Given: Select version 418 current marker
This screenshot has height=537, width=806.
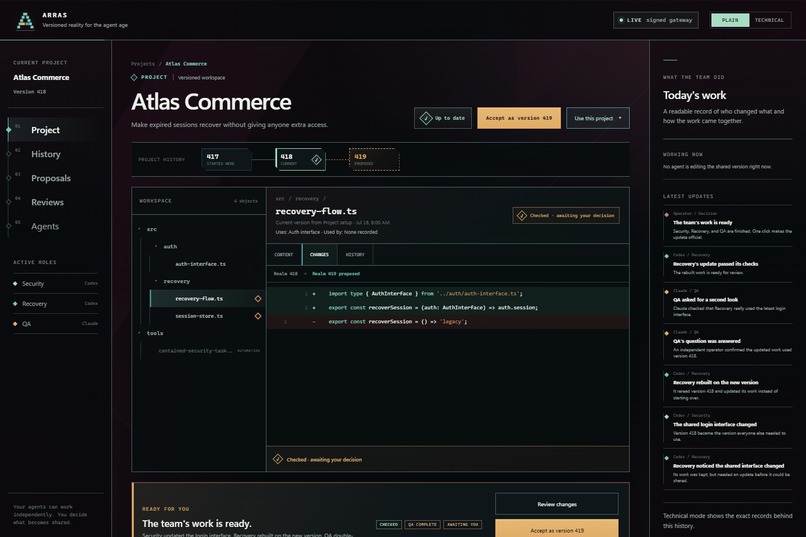Looking at the screenshot, I should (x=301, y=159).
